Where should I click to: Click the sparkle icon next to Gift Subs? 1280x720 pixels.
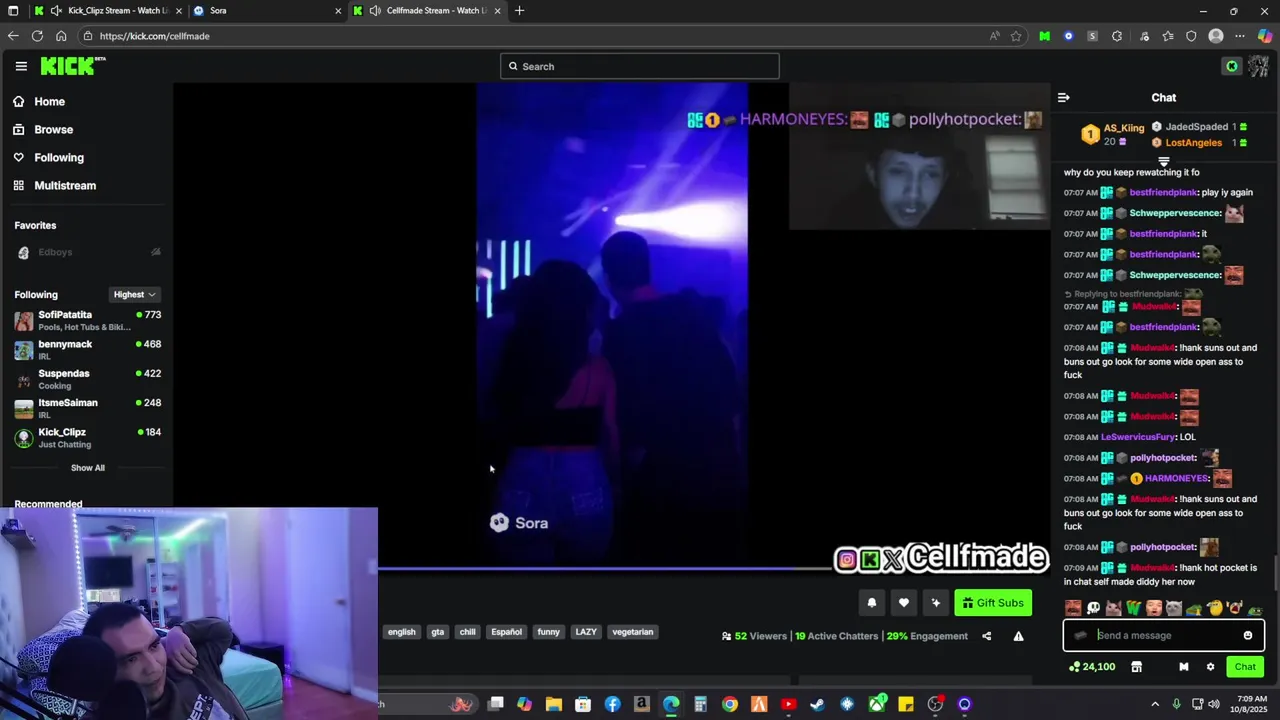(935, 603)
